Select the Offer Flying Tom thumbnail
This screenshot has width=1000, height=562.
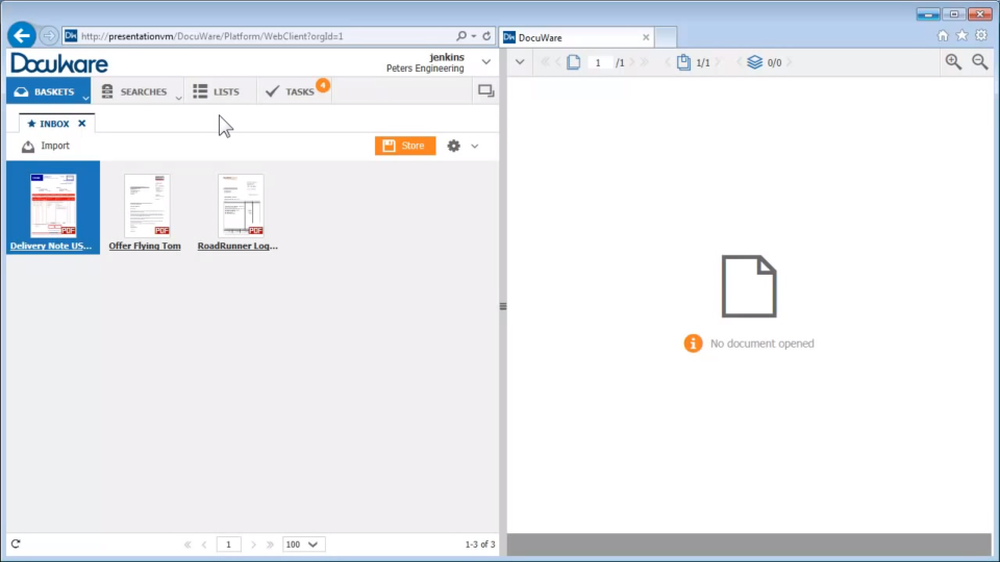click(x=147, y=205)
